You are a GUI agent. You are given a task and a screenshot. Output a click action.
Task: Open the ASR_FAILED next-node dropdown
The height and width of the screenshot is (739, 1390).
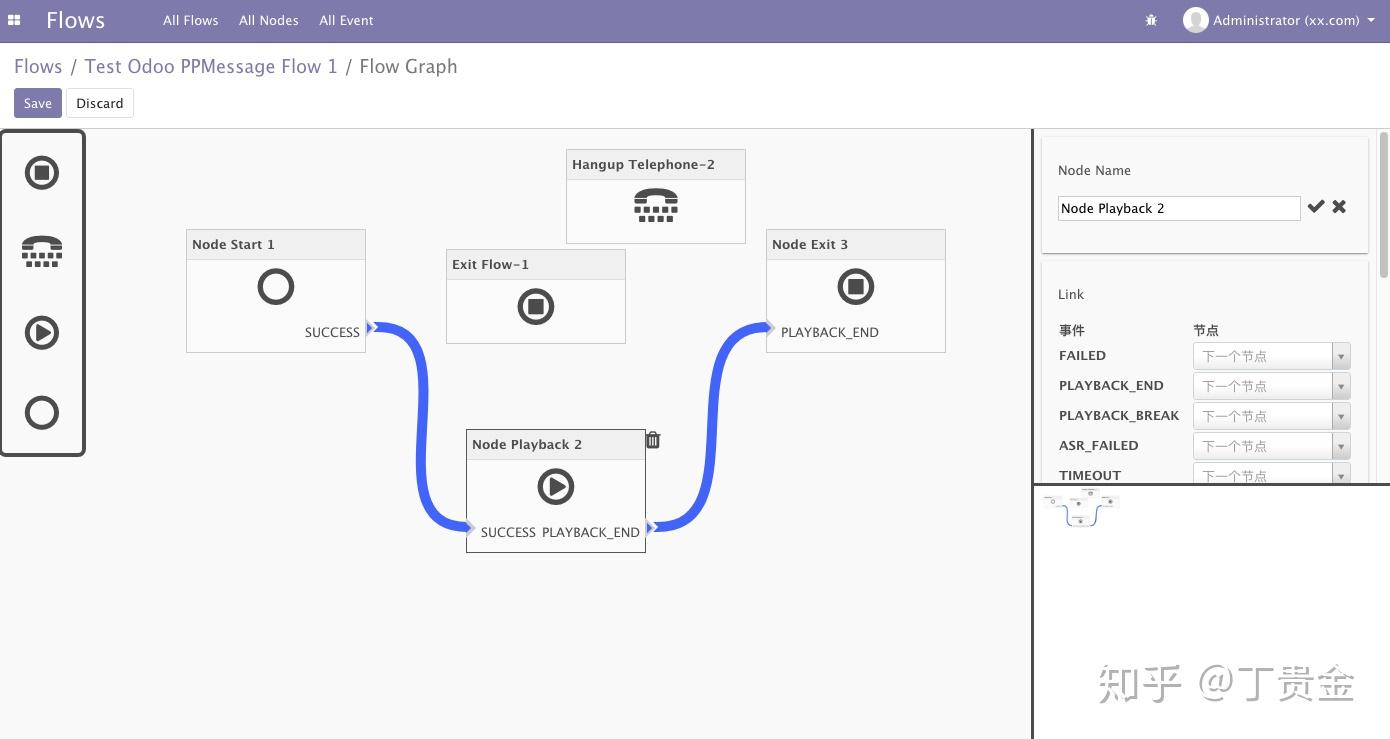(x=1271, y=446)
